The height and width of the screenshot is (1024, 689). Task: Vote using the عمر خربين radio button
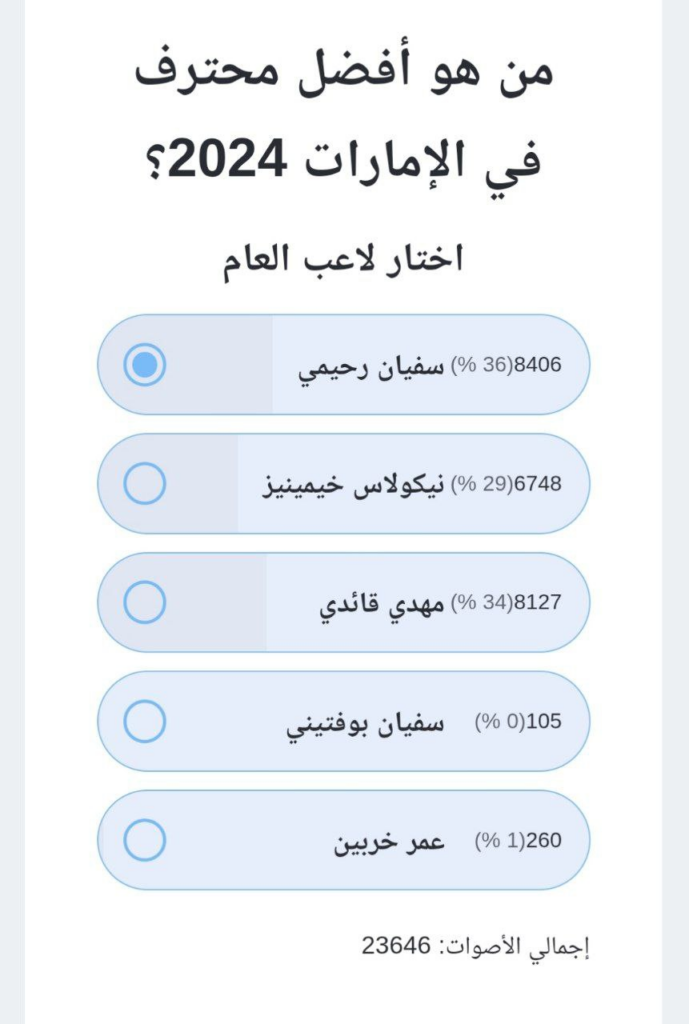click(x=145, y=841)
